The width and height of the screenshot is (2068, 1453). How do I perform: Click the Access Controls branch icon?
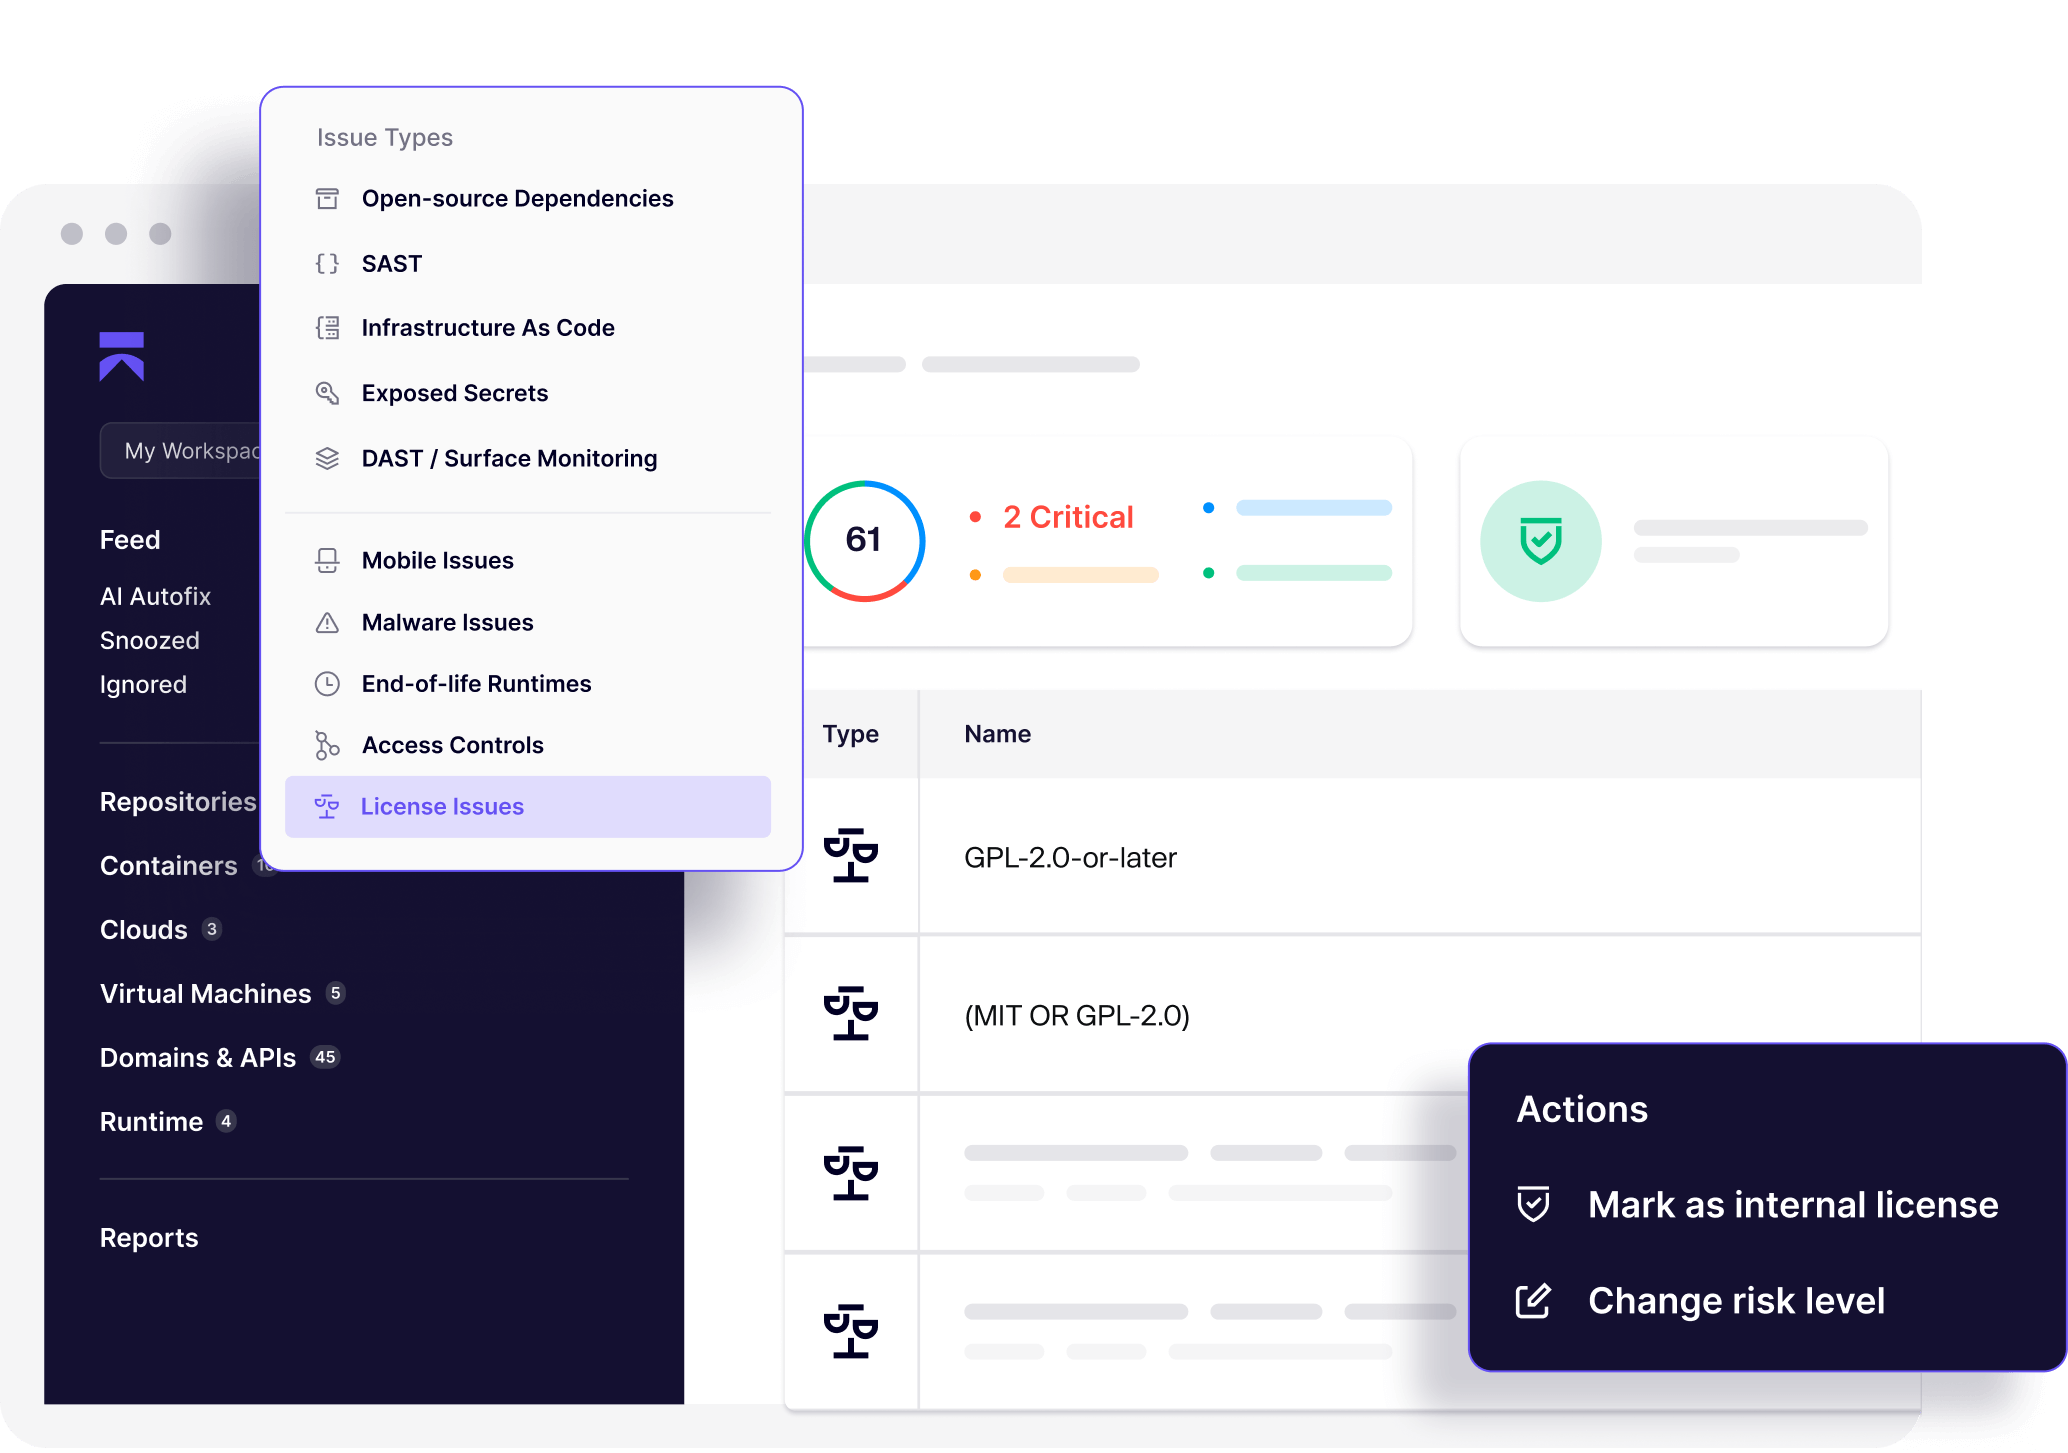point(327,745)
